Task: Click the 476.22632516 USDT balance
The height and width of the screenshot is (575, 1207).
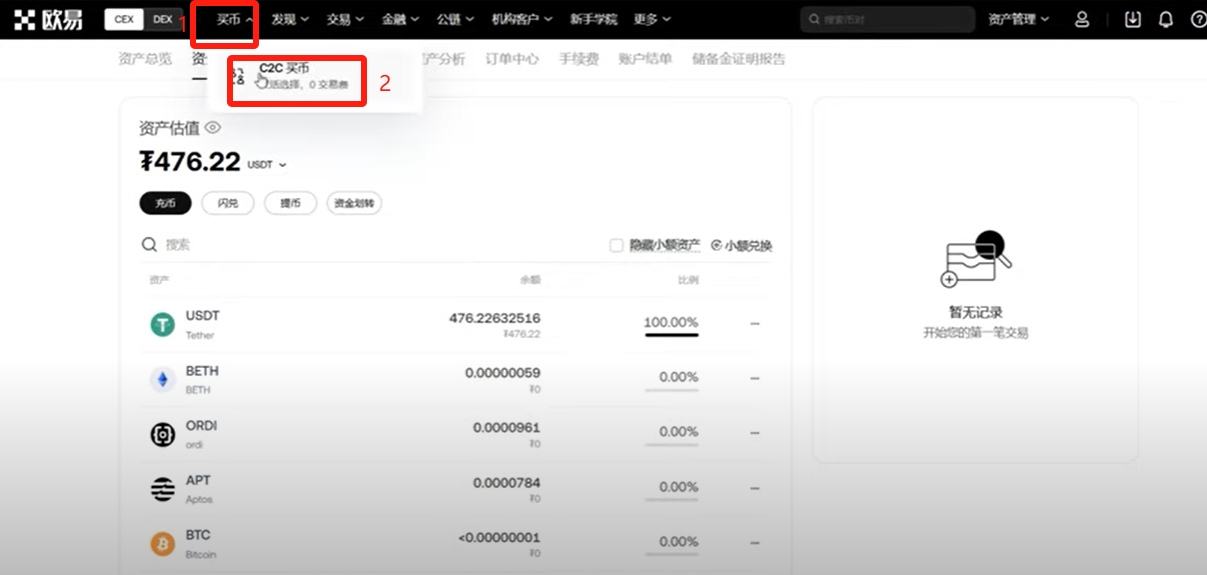Action: click(495, 318)
